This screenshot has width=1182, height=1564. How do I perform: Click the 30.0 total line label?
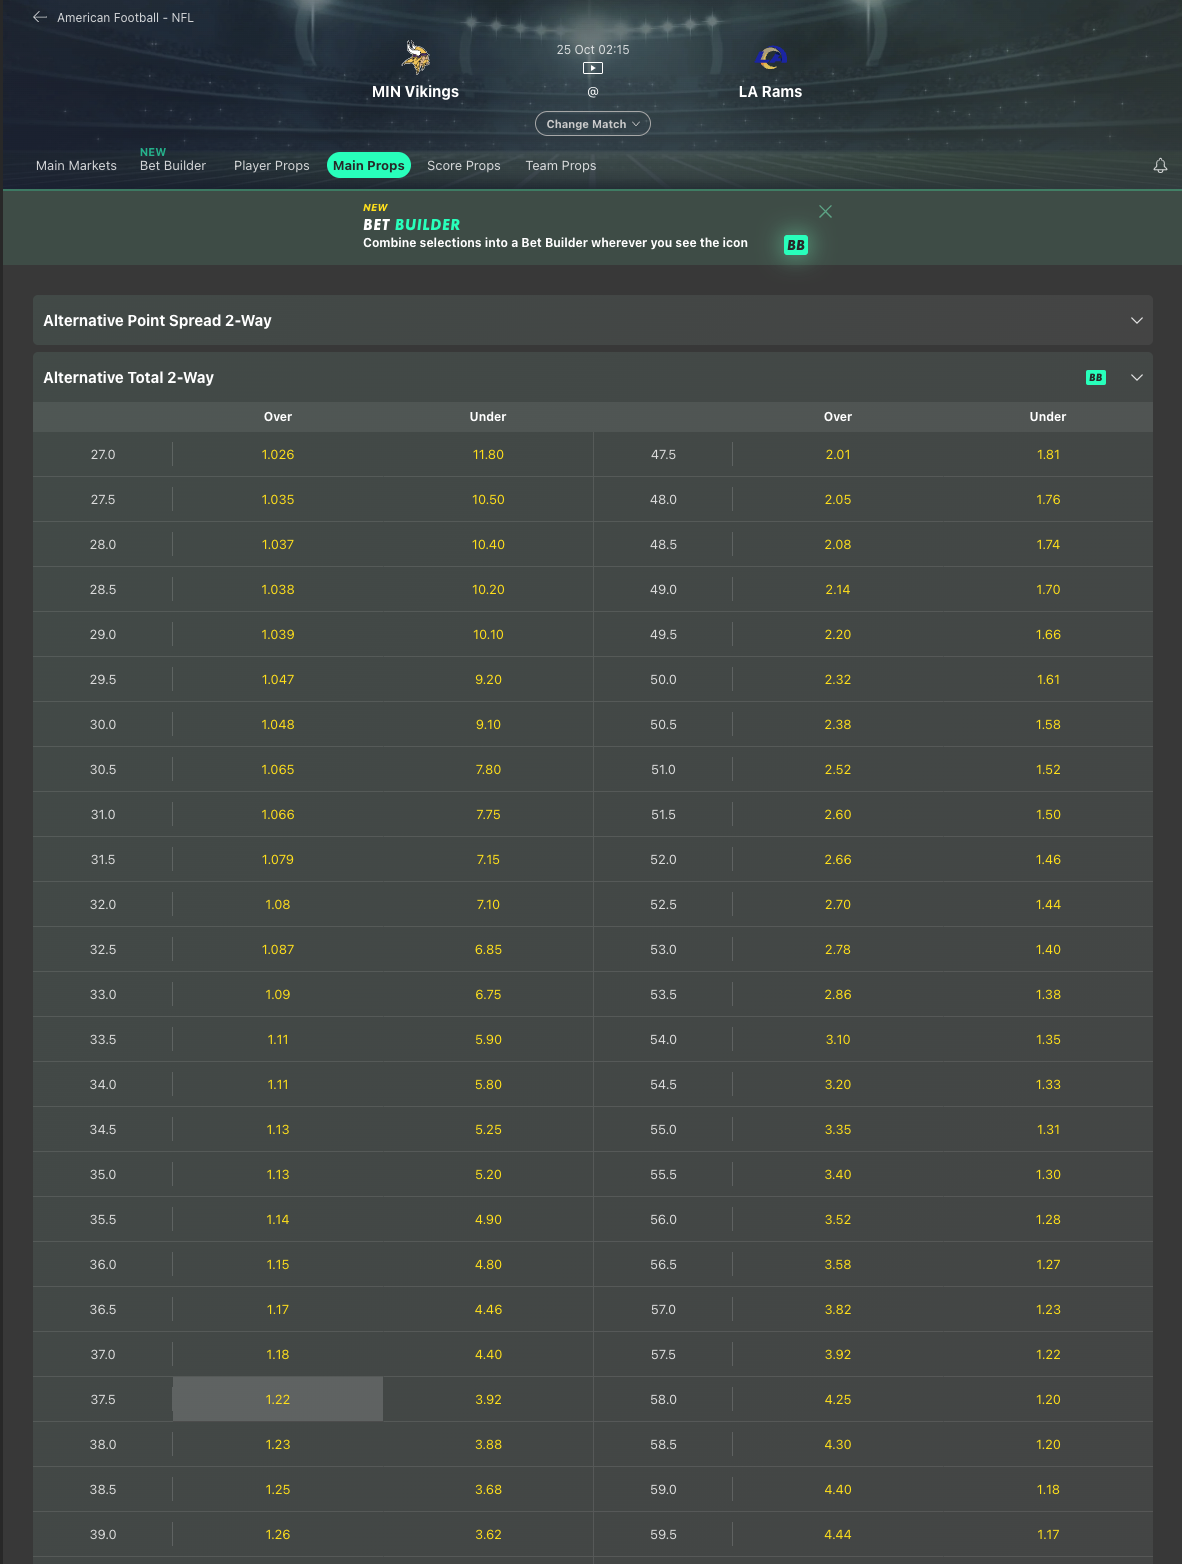tap(103, 724)
